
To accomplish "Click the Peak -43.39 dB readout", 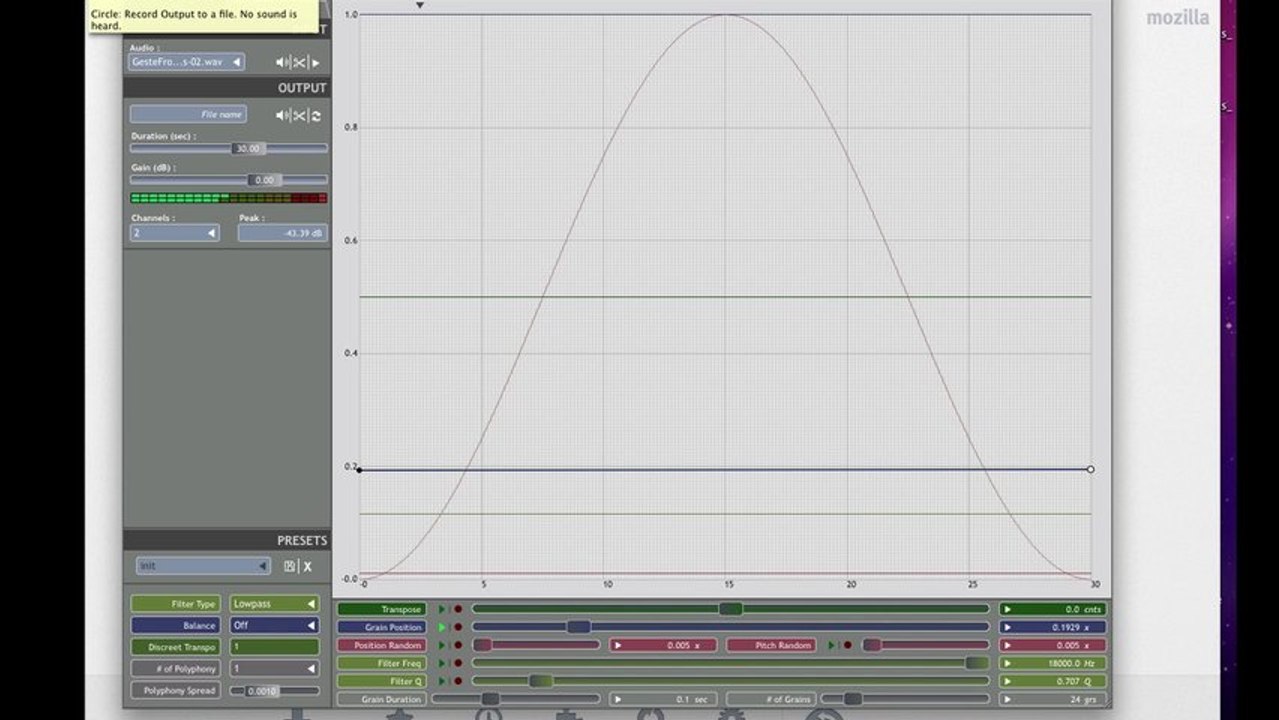I will [x=283, y=233].
